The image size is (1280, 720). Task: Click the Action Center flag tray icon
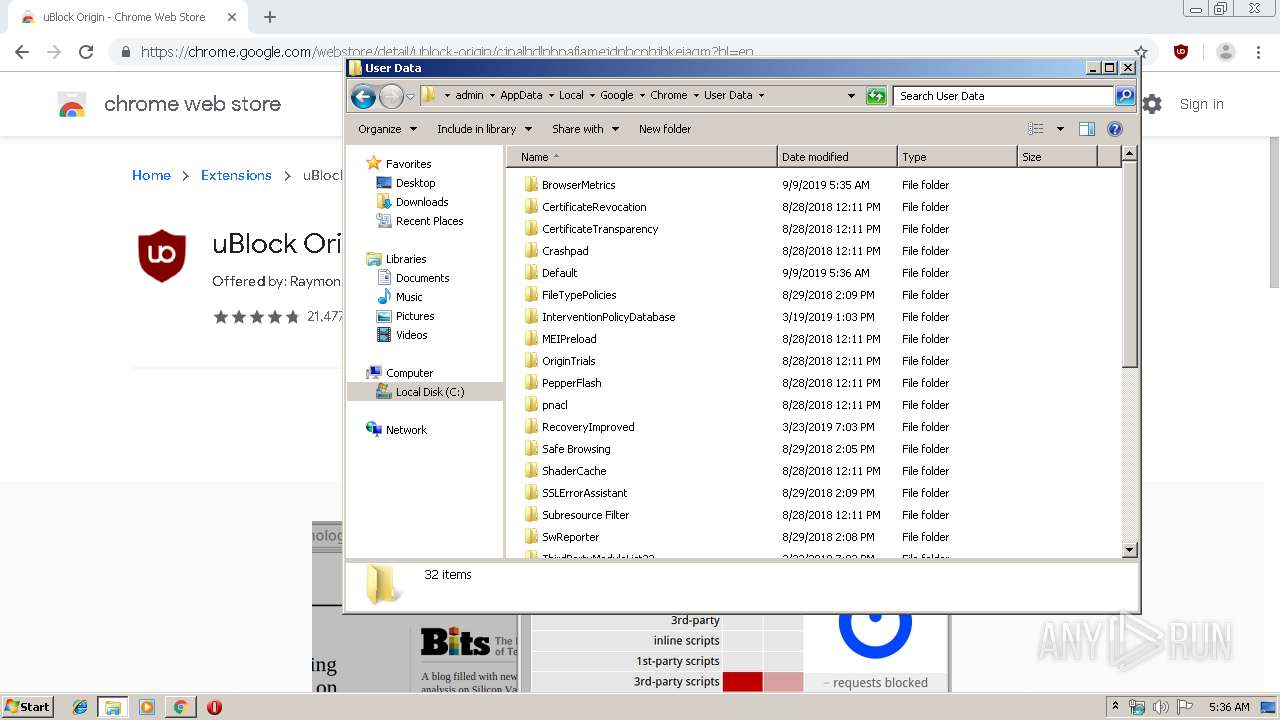pyautogui.click(x=1185, y=707)
